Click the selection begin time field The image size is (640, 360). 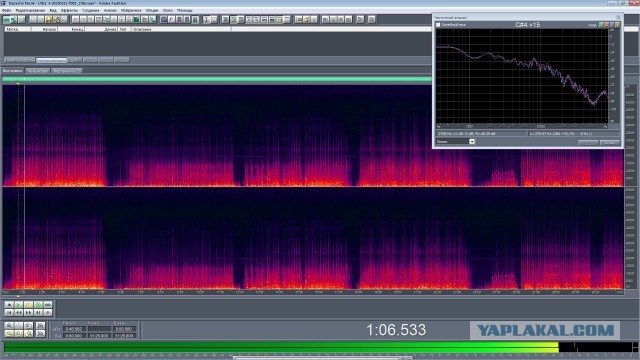point(75,329)
